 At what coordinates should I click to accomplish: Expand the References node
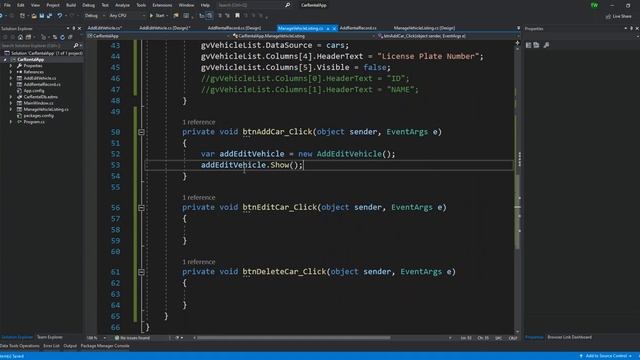pyautogui.click(x=11, y=72)
